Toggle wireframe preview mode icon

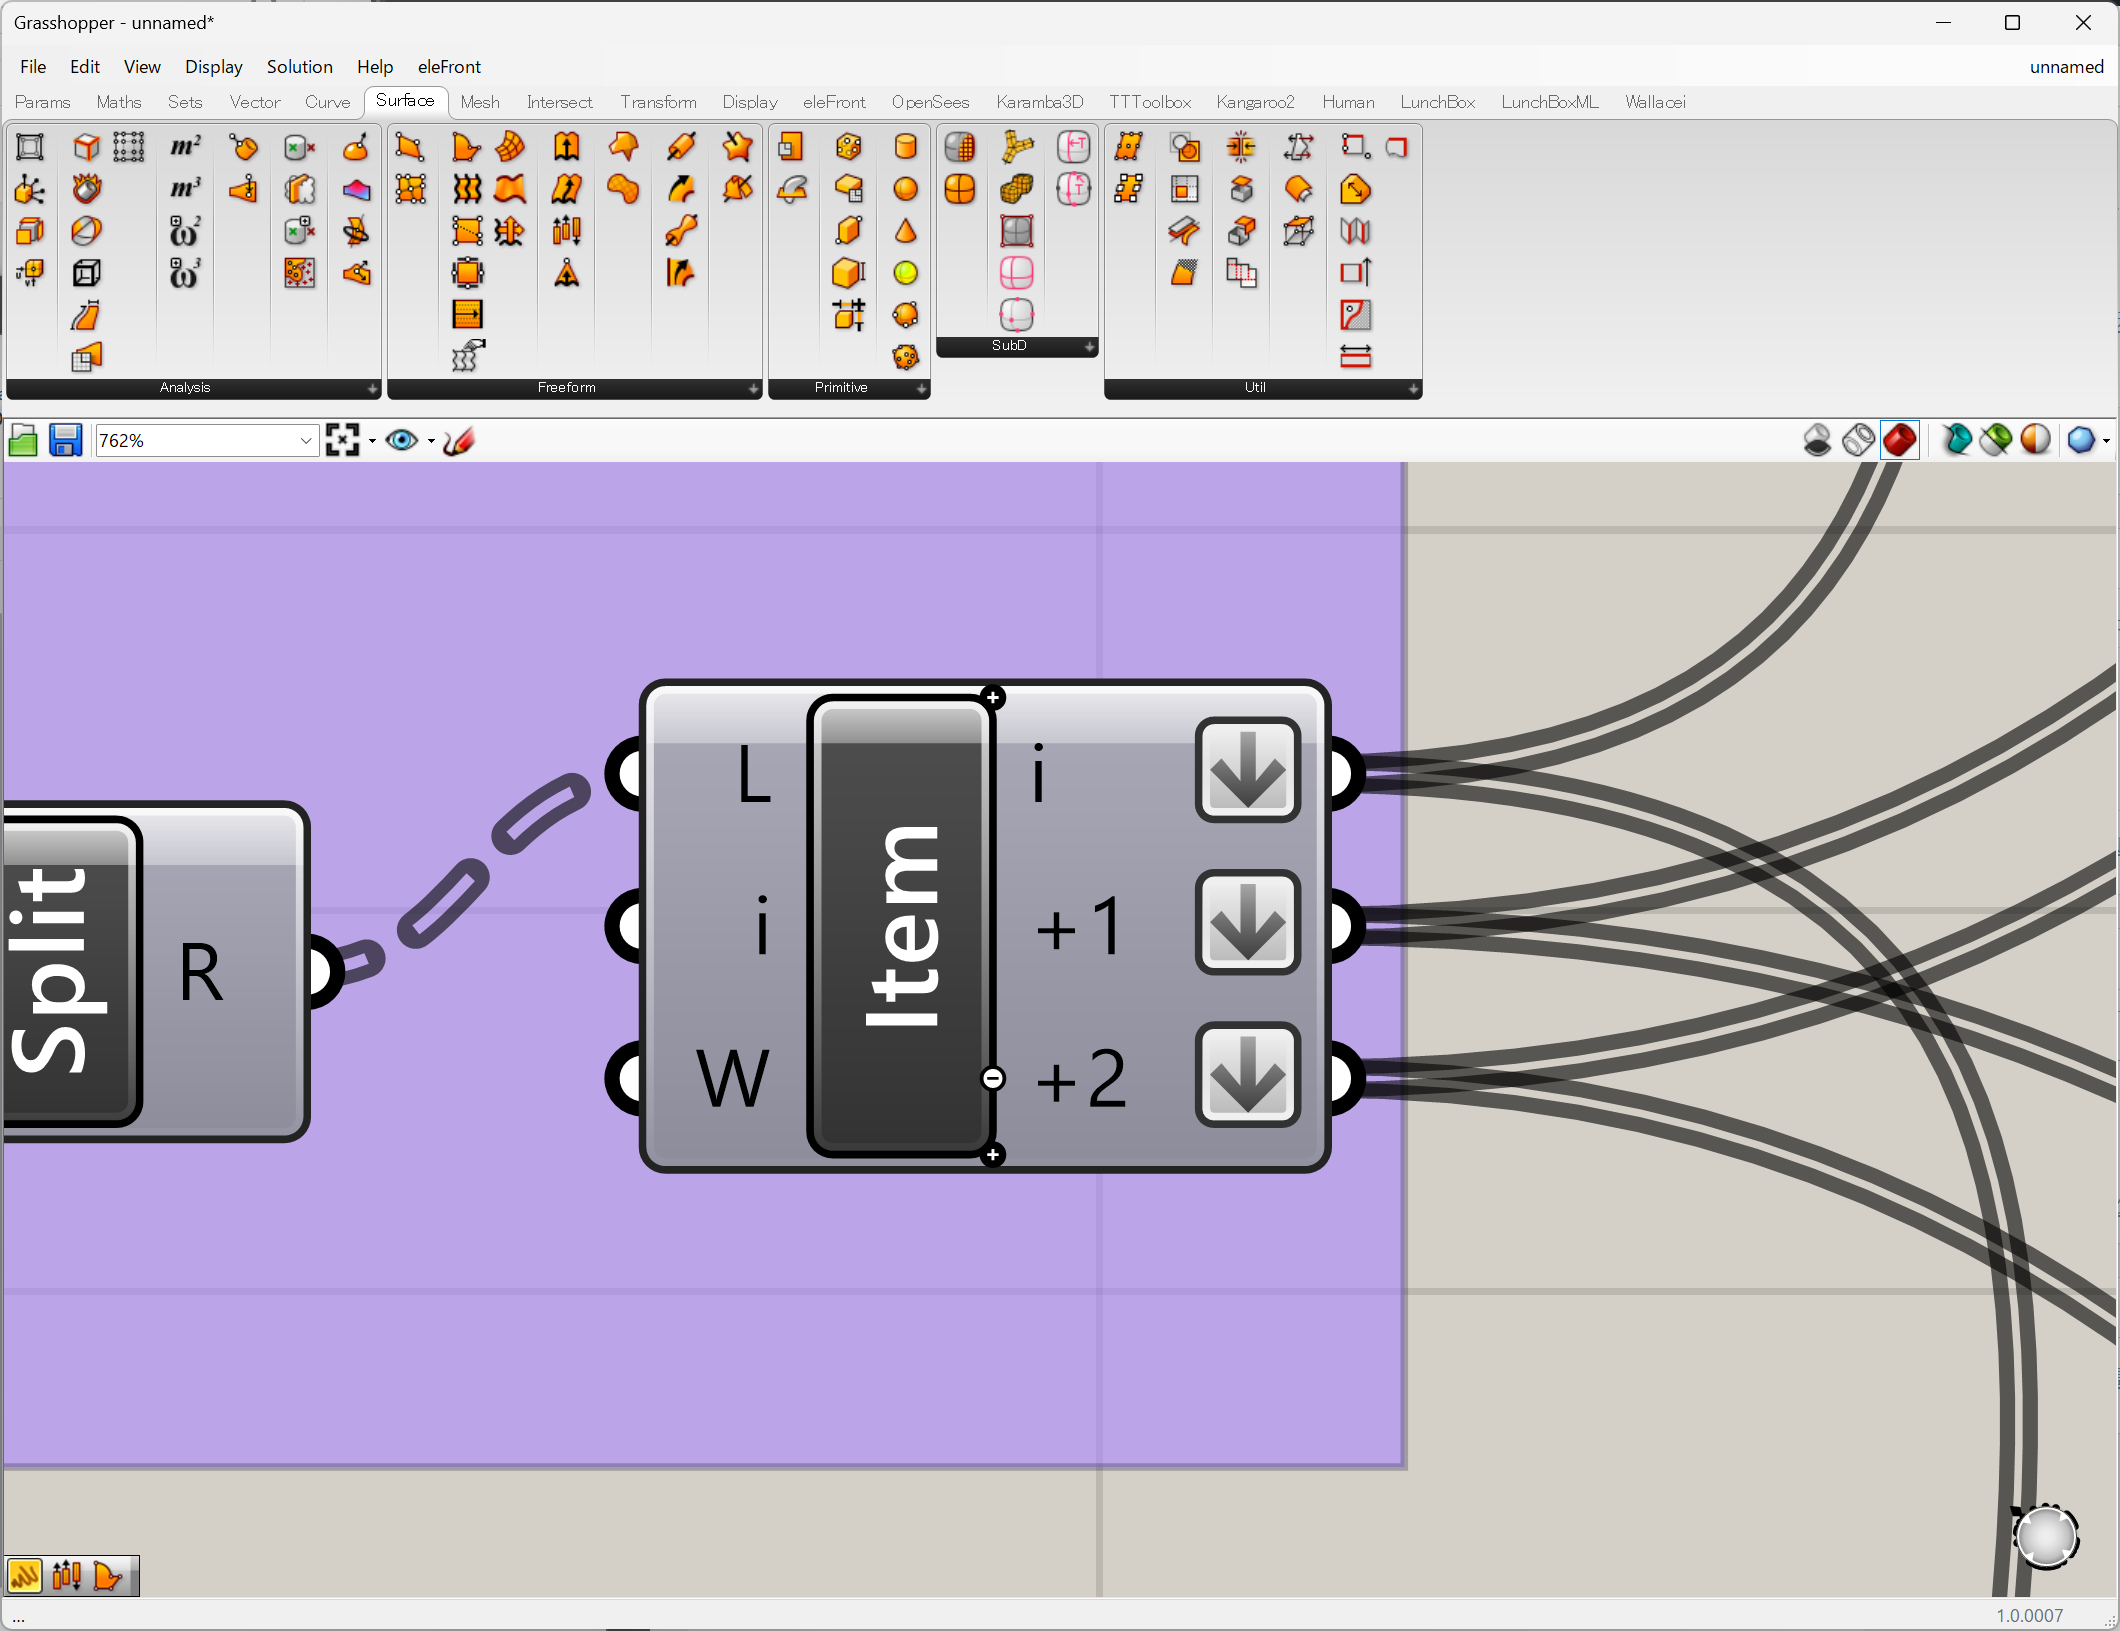tap(1858, 441)
